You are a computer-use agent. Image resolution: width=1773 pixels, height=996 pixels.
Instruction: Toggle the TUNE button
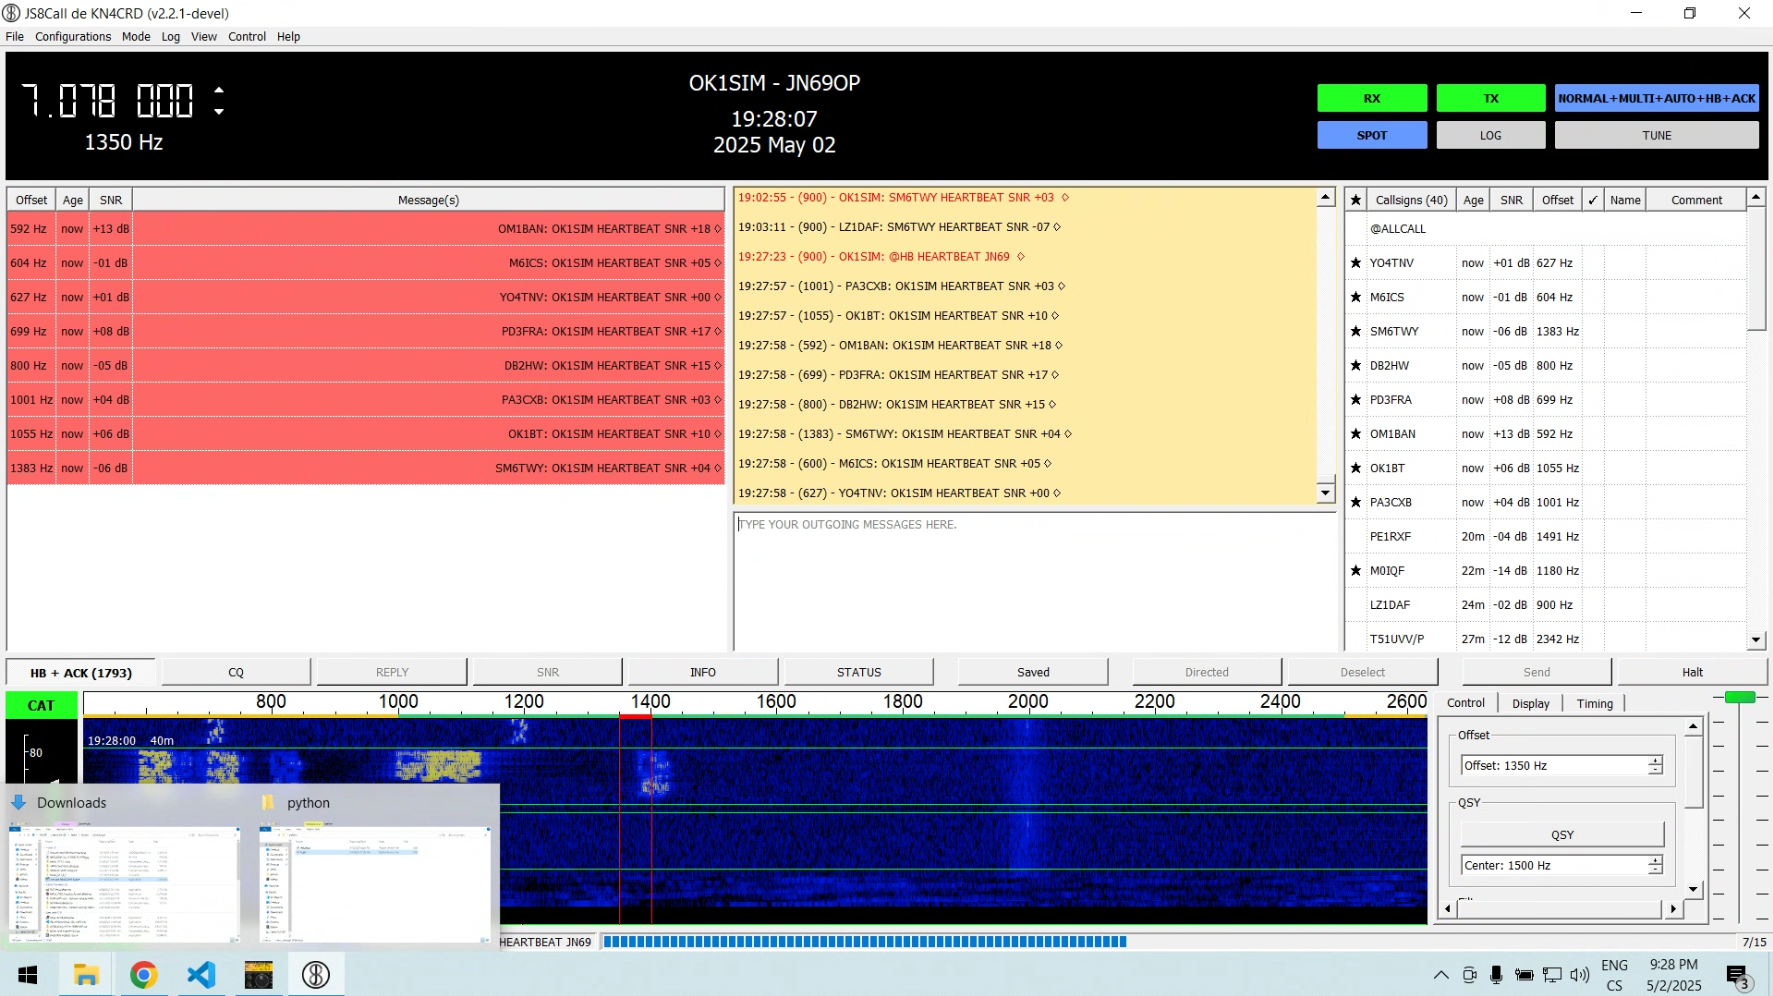1656,135
